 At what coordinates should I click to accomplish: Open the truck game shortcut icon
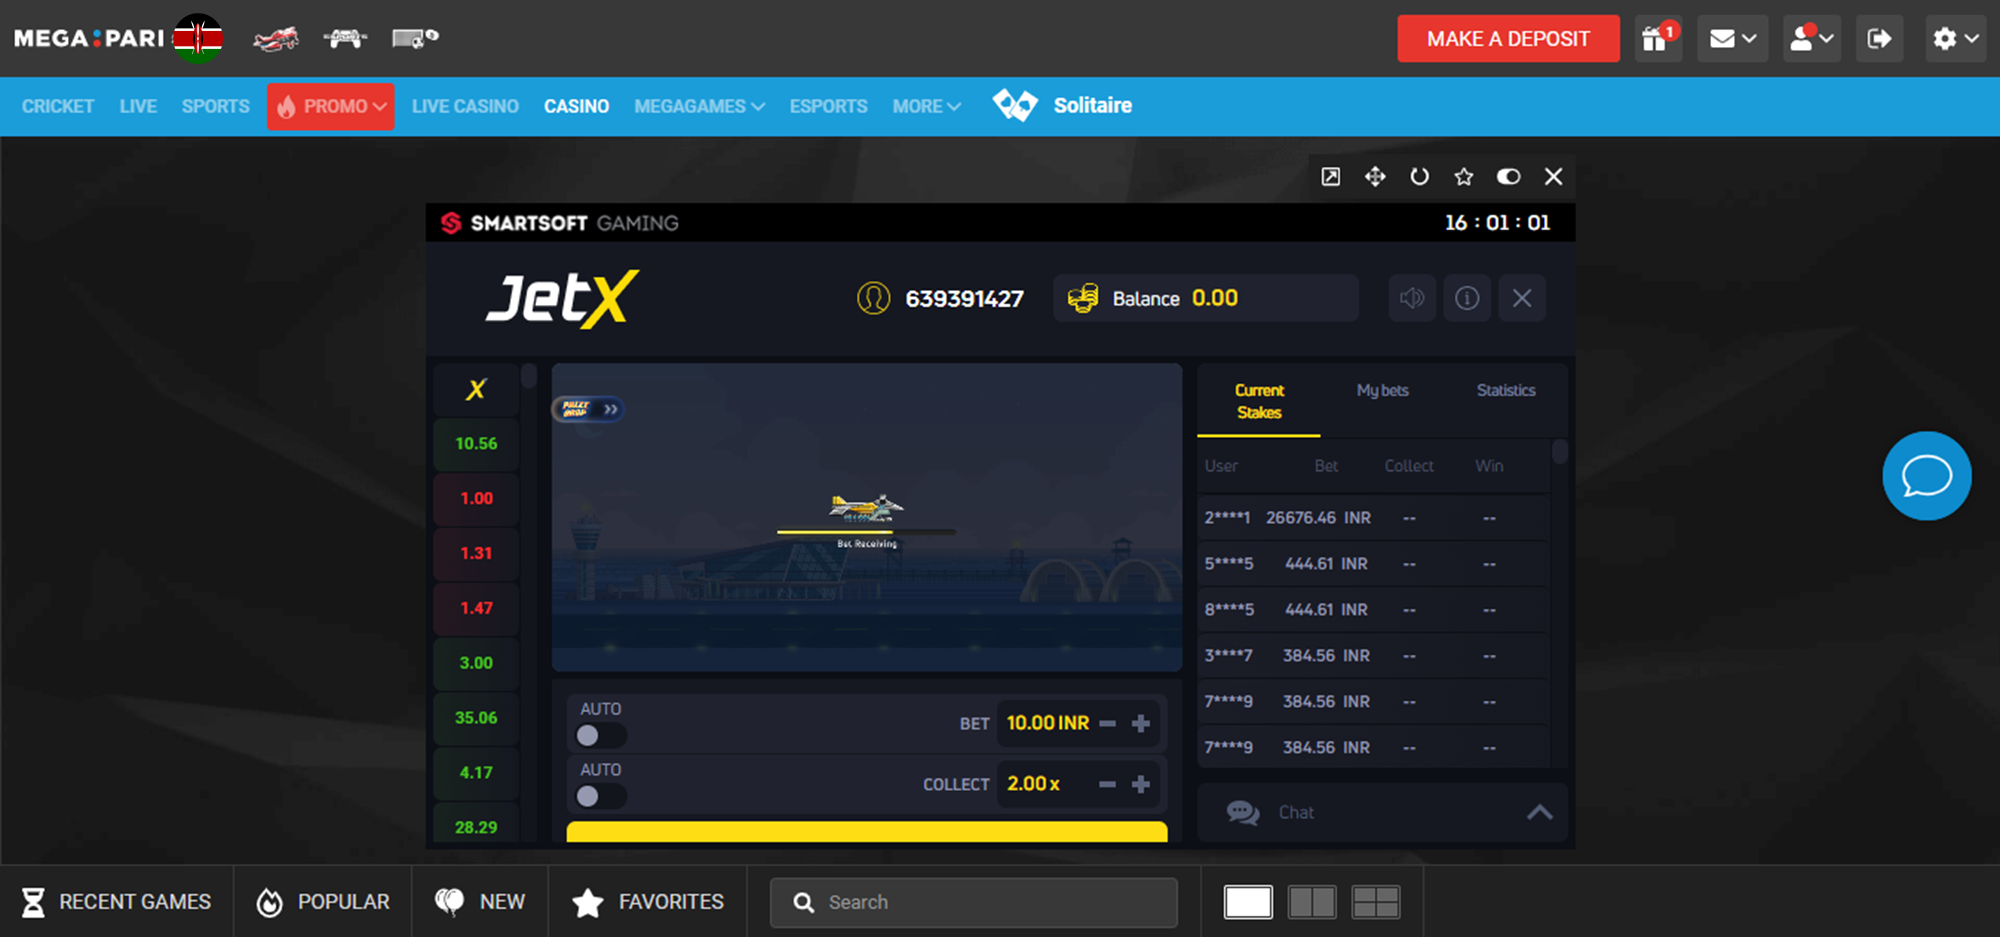[415, 39]
